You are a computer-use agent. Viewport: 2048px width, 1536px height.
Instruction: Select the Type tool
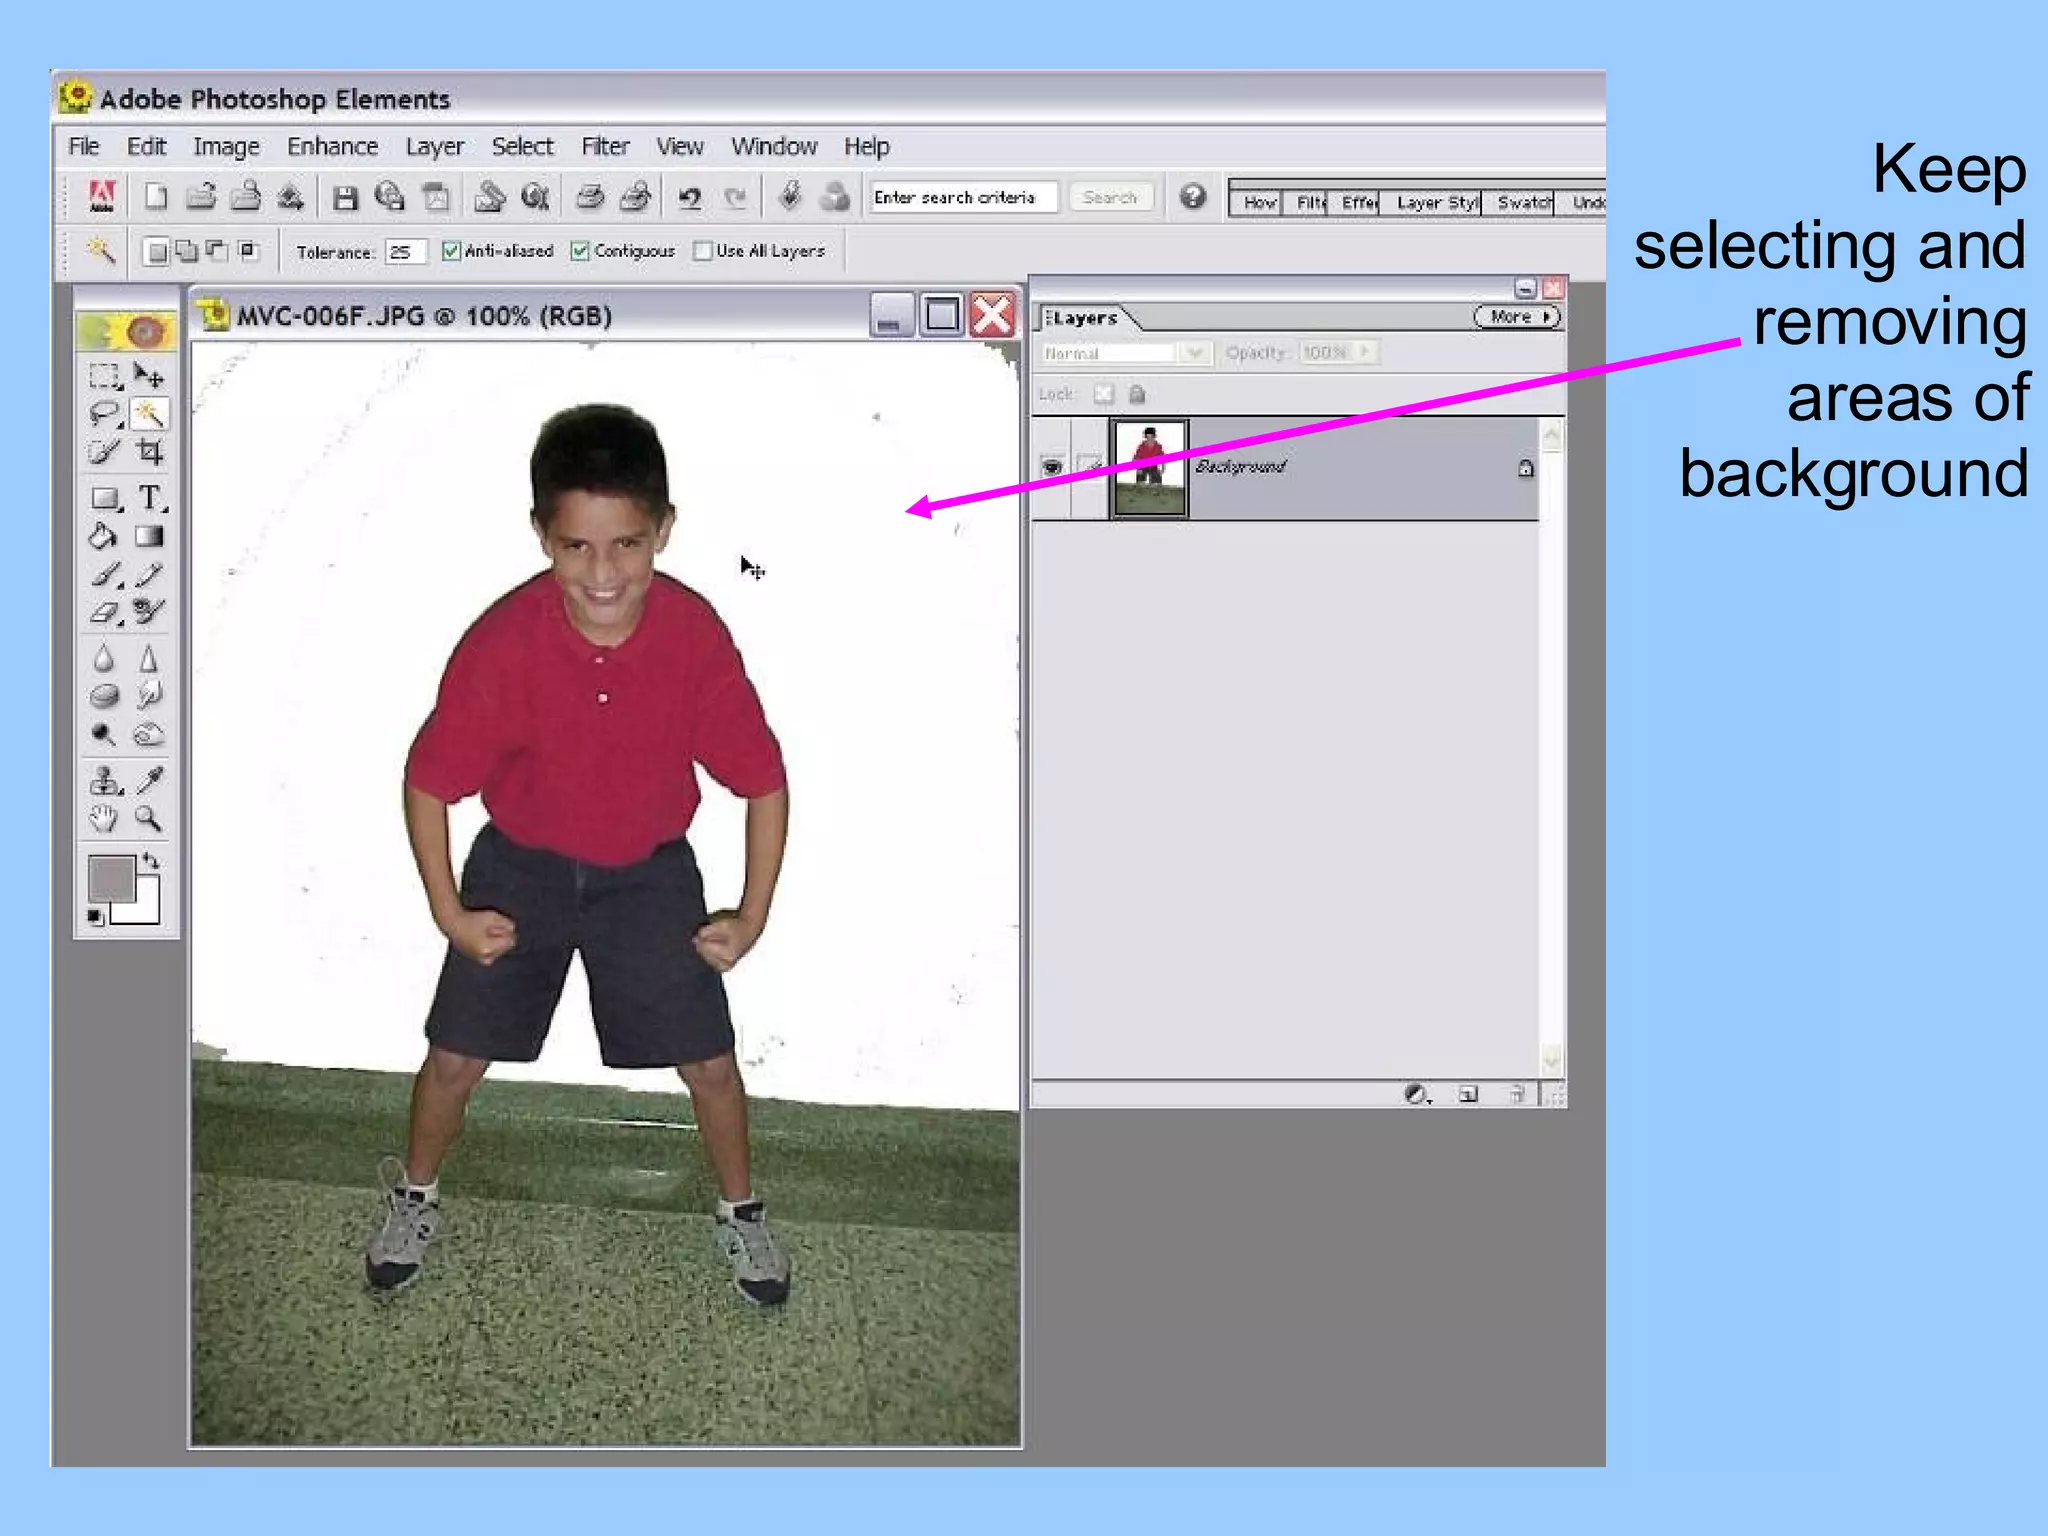149,498
